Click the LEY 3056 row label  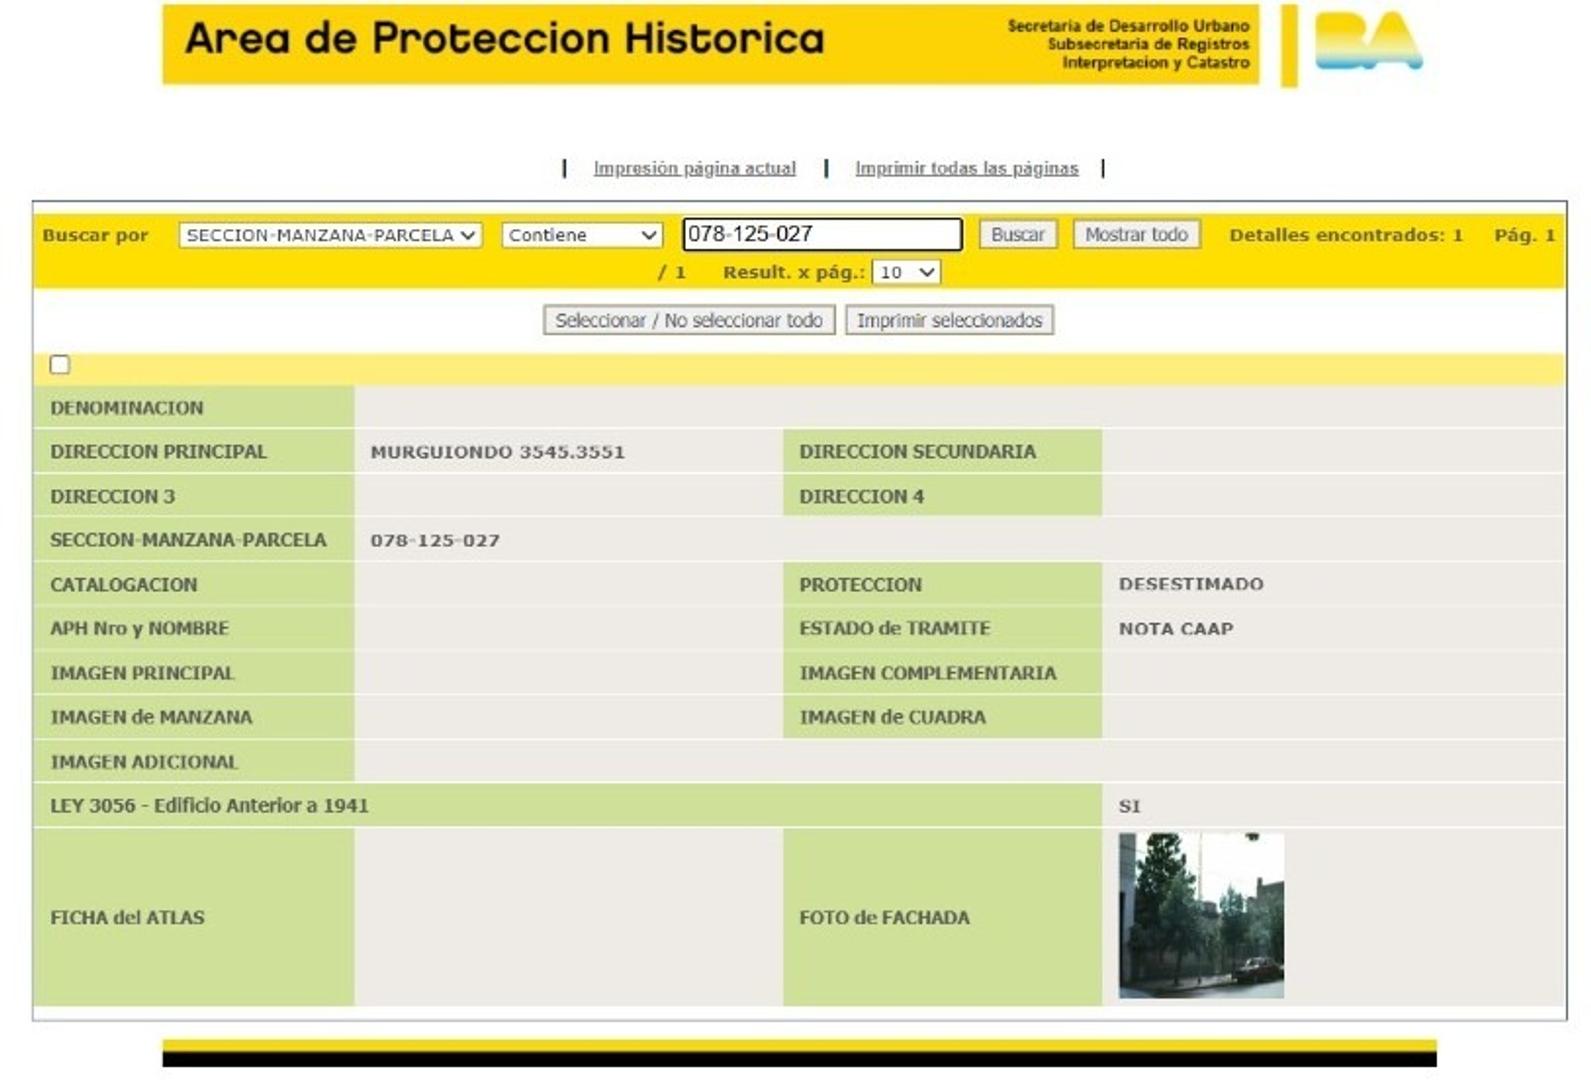click(x=209, y=806)
